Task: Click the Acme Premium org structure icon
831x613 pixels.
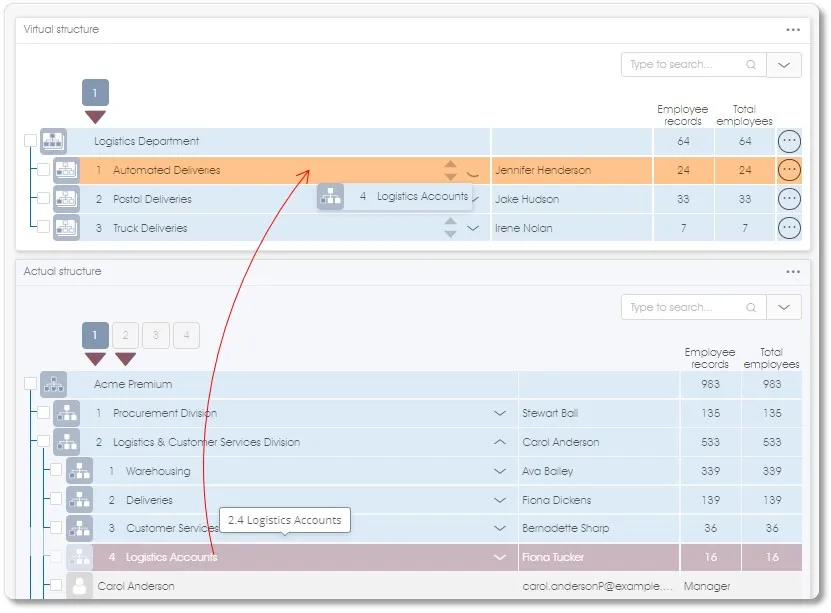Action: point(53,384)
